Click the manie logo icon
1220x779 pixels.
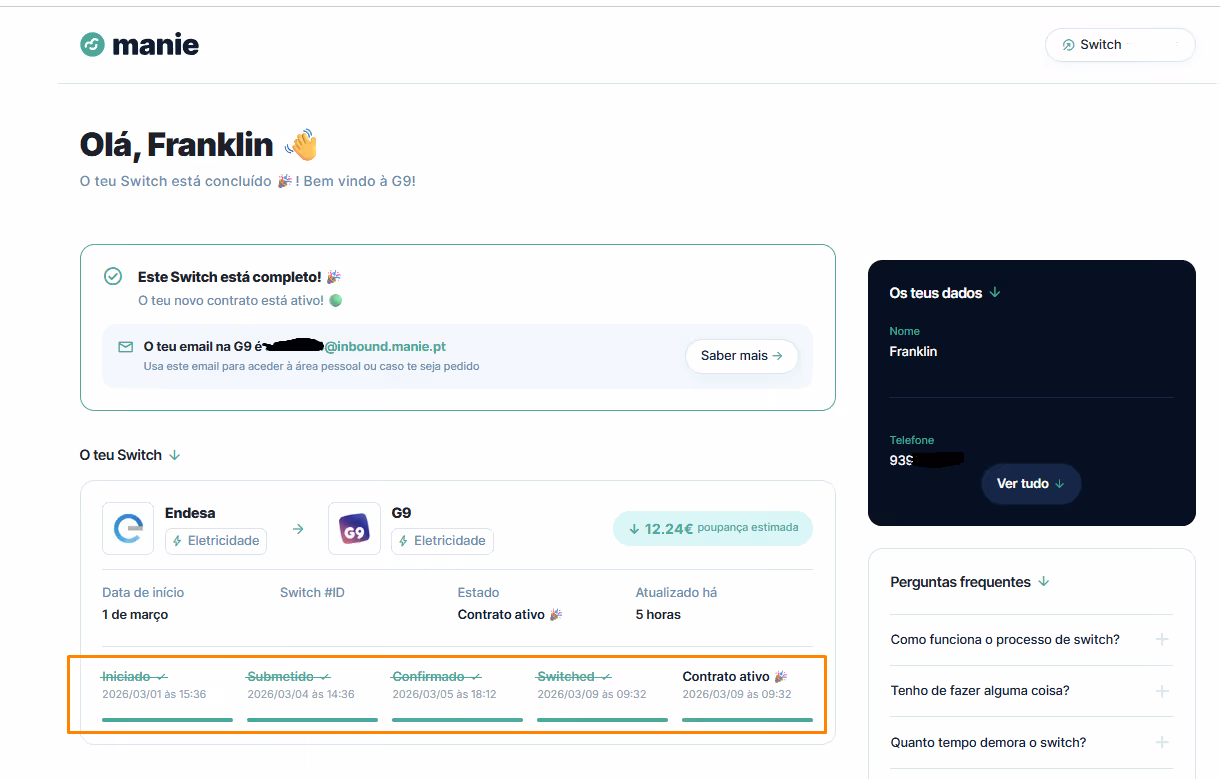click(92, 45)
